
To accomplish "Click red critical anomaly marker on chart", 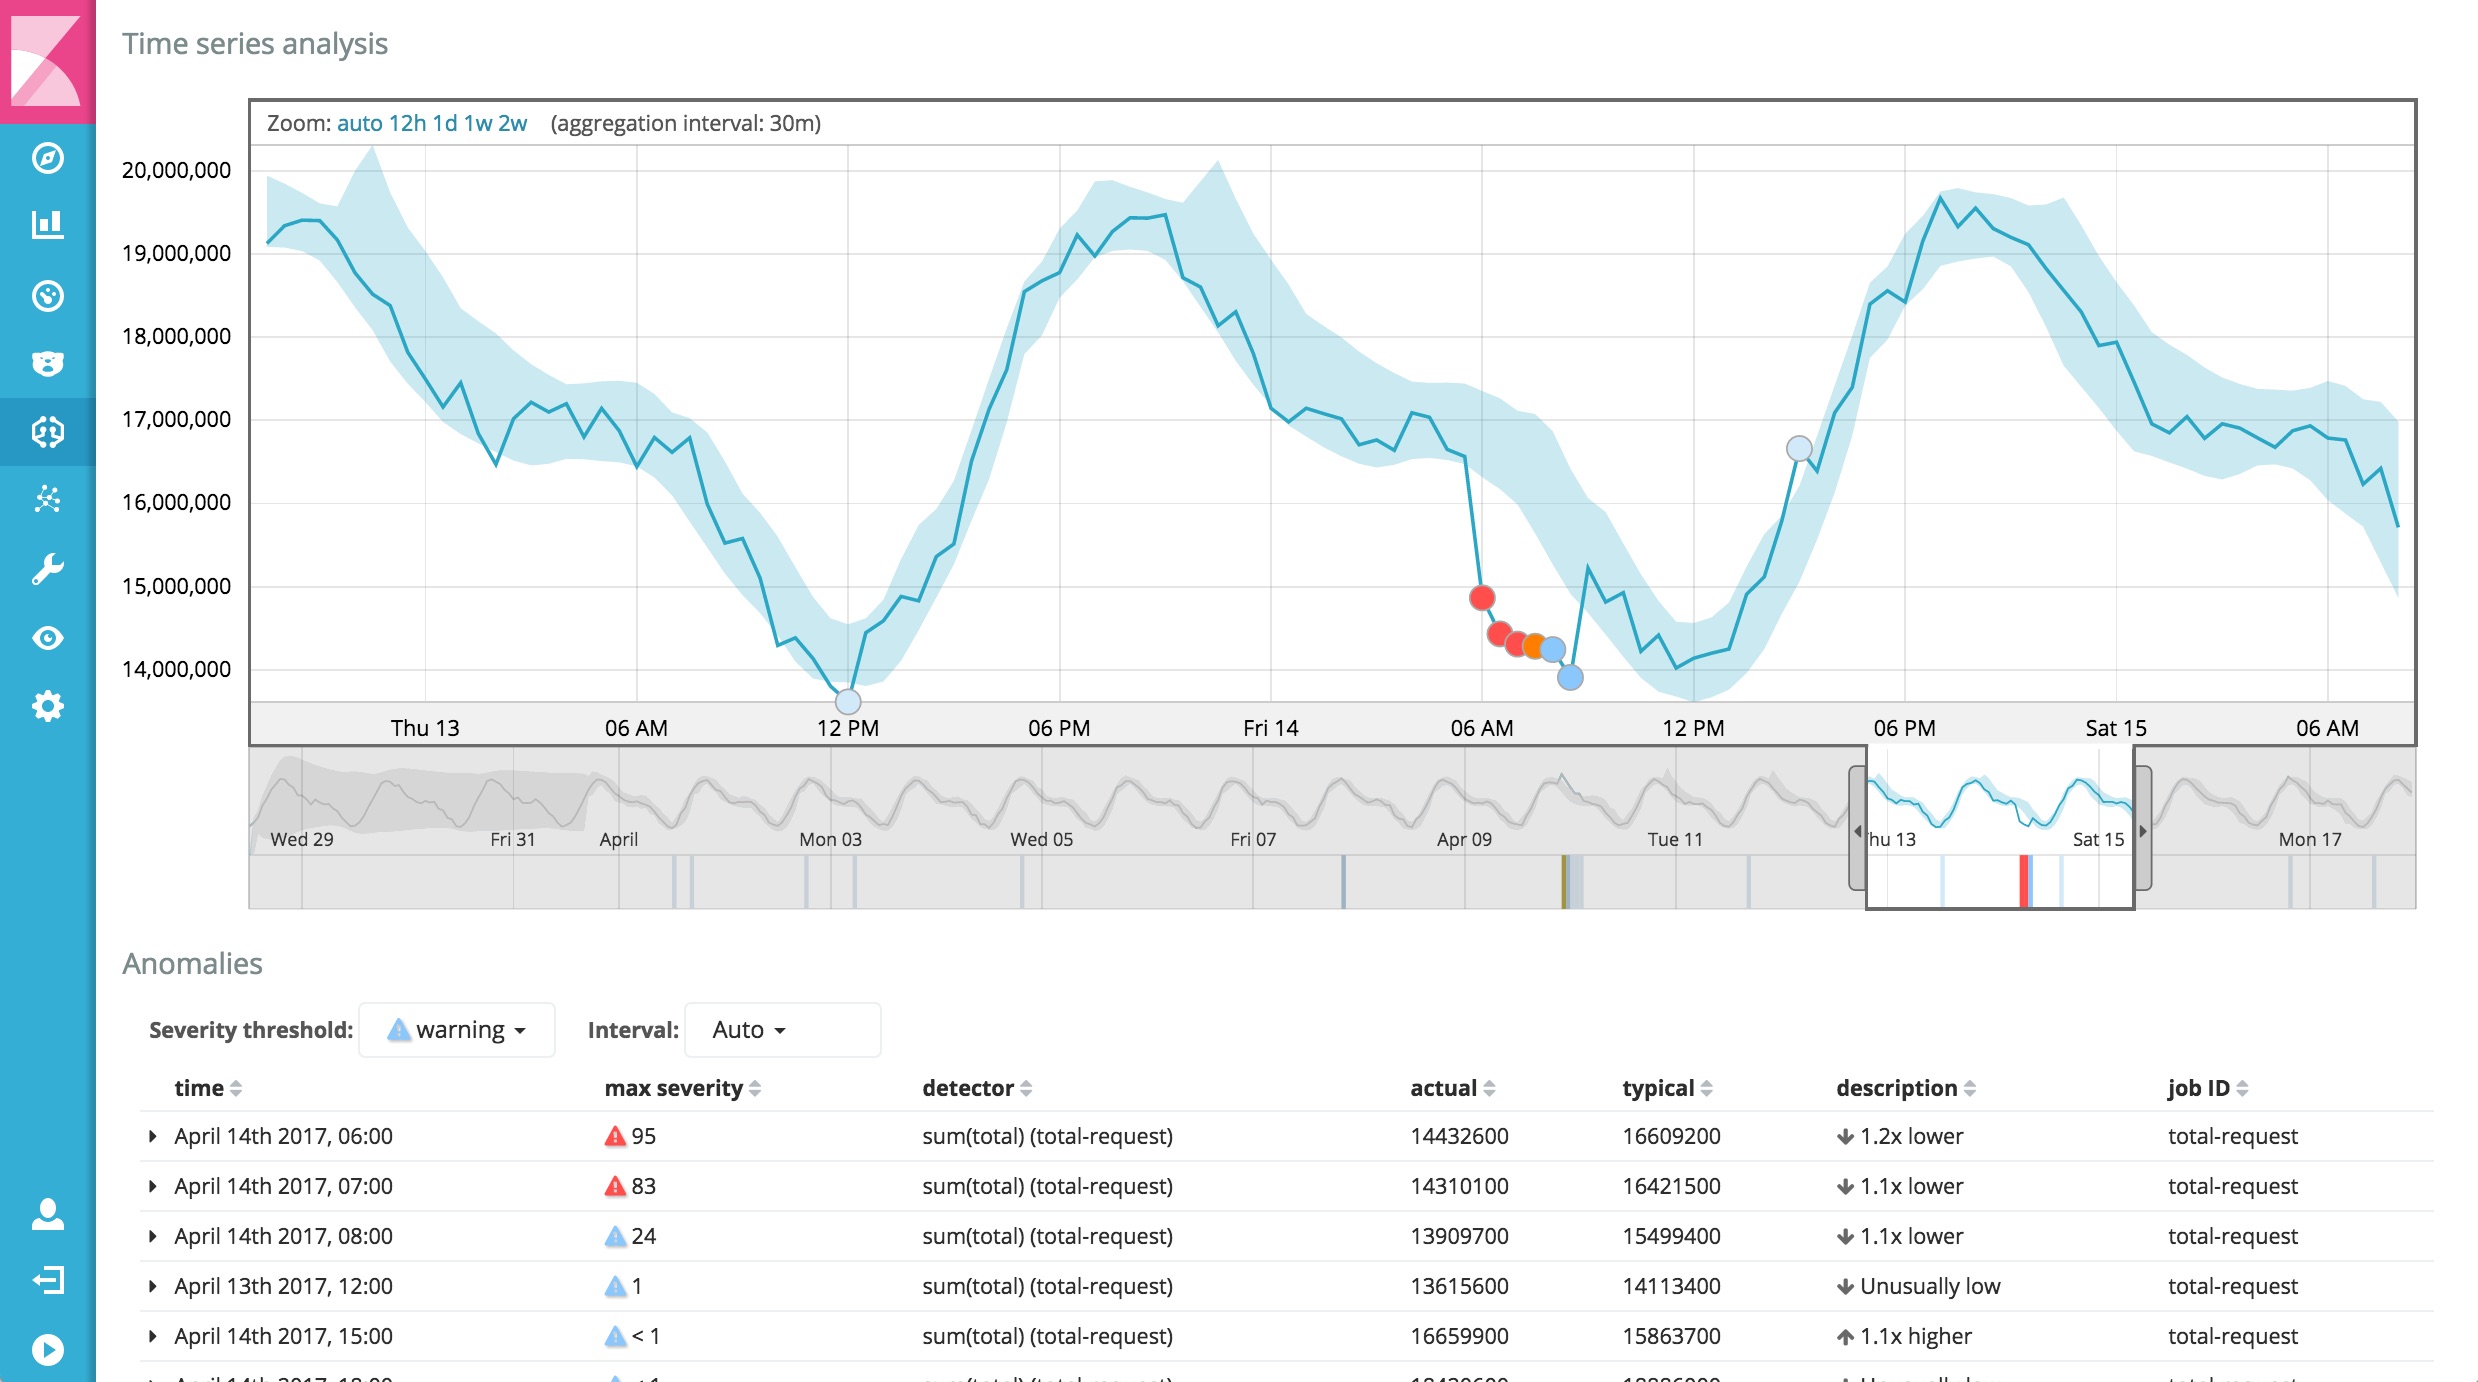I will pos(1482,598).
